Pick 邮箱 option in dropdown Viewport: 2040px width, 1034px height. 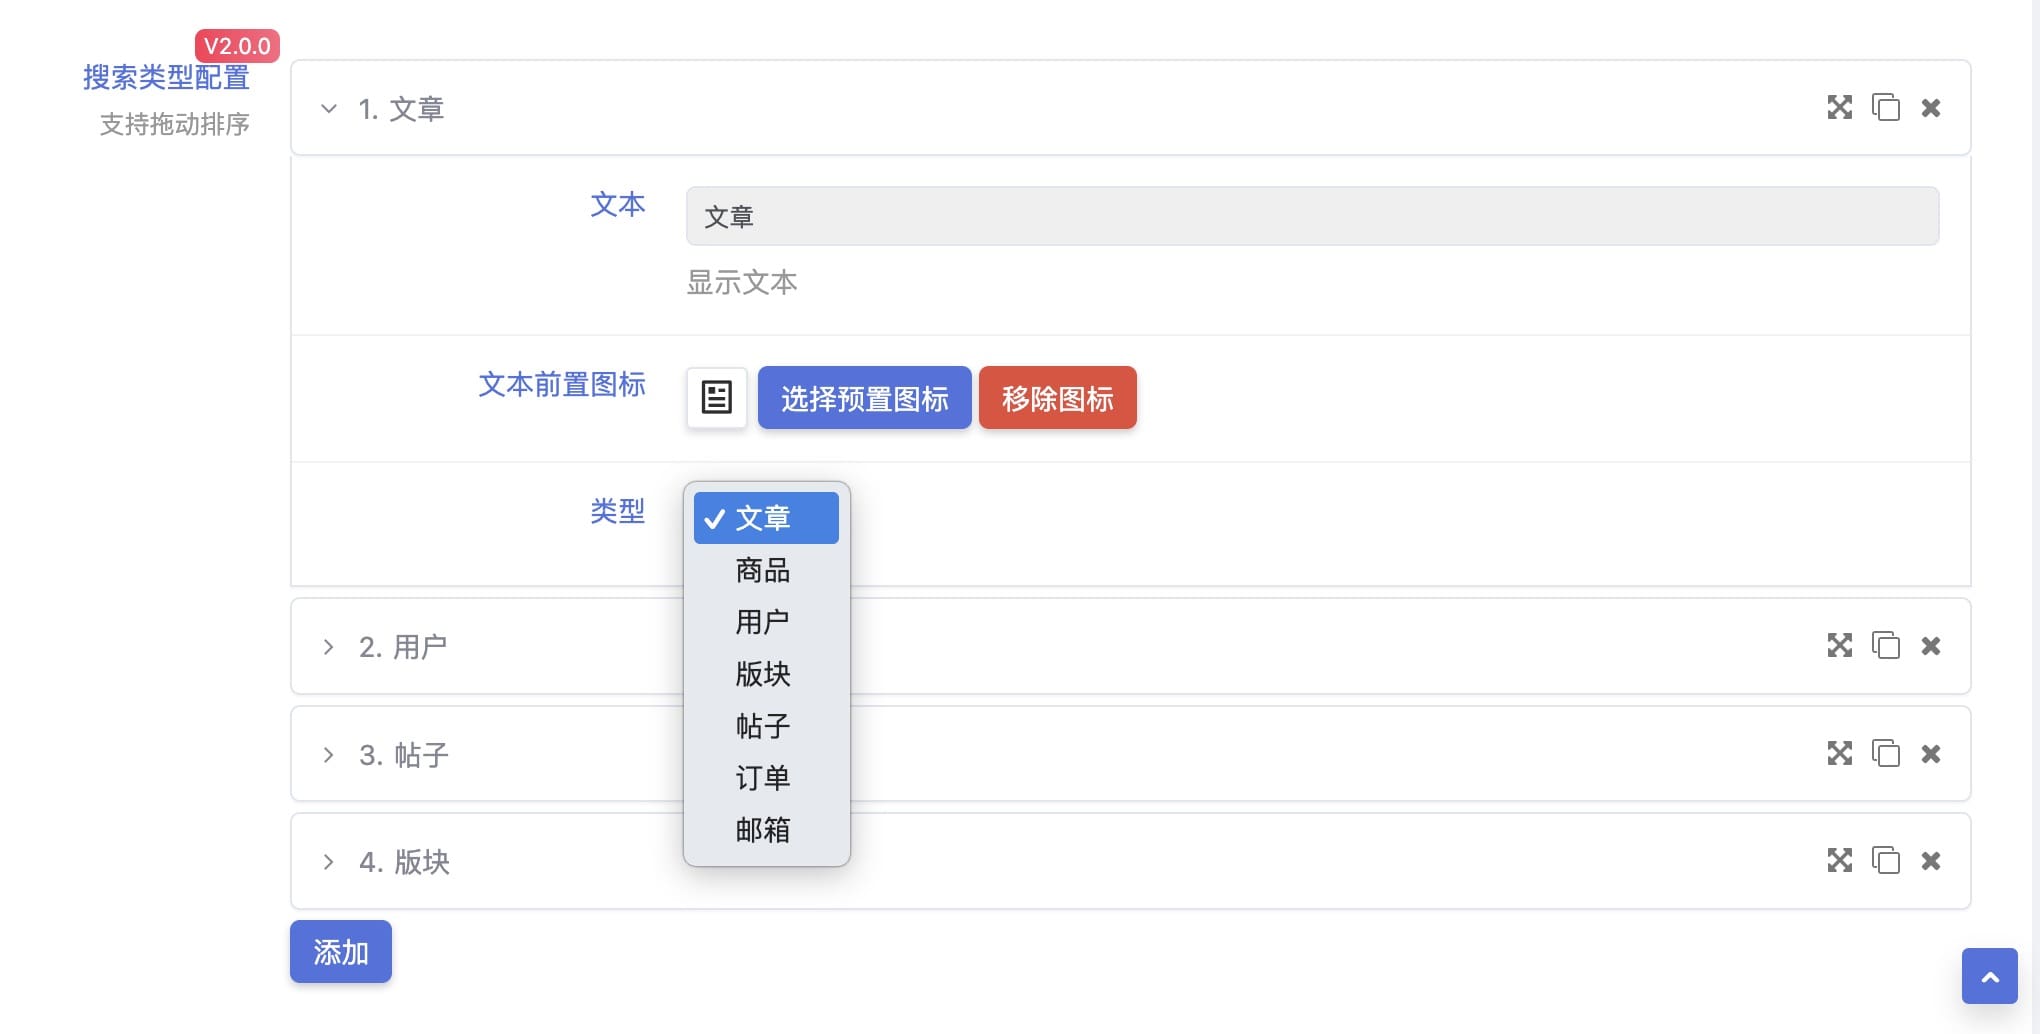[763, 829]
